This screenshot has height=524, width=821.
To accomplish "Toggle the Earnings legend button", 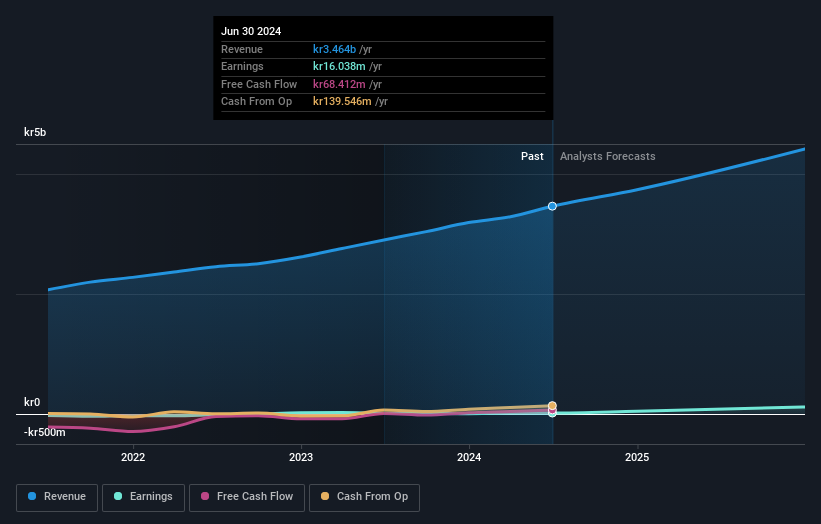I will pyautogui.click(x=143, y=497).
